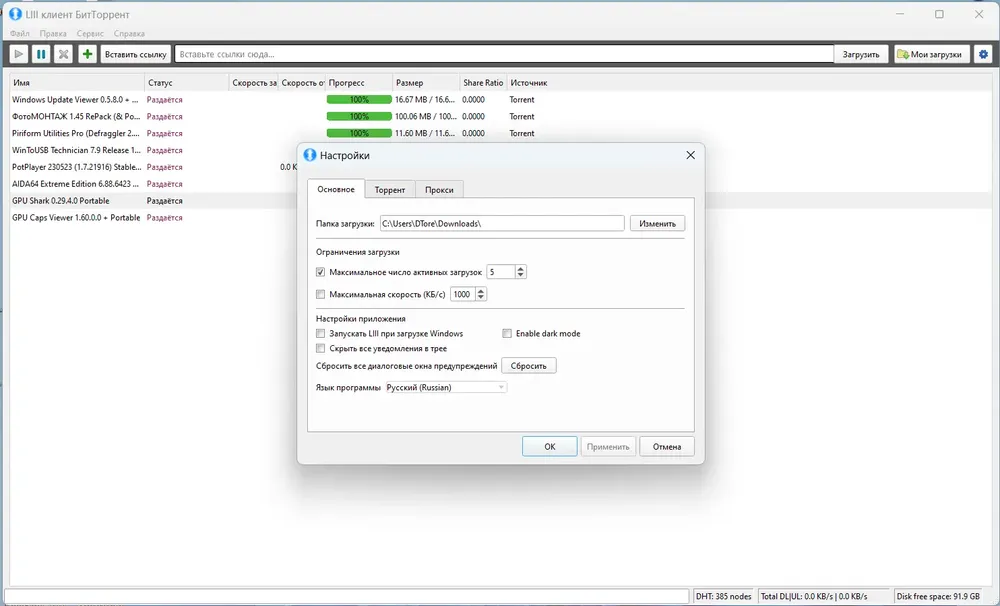The height and width of the screenshot is (606, 1000).
Task: Increase max speed spinner up arrow
Action: (x=481, y=291)
